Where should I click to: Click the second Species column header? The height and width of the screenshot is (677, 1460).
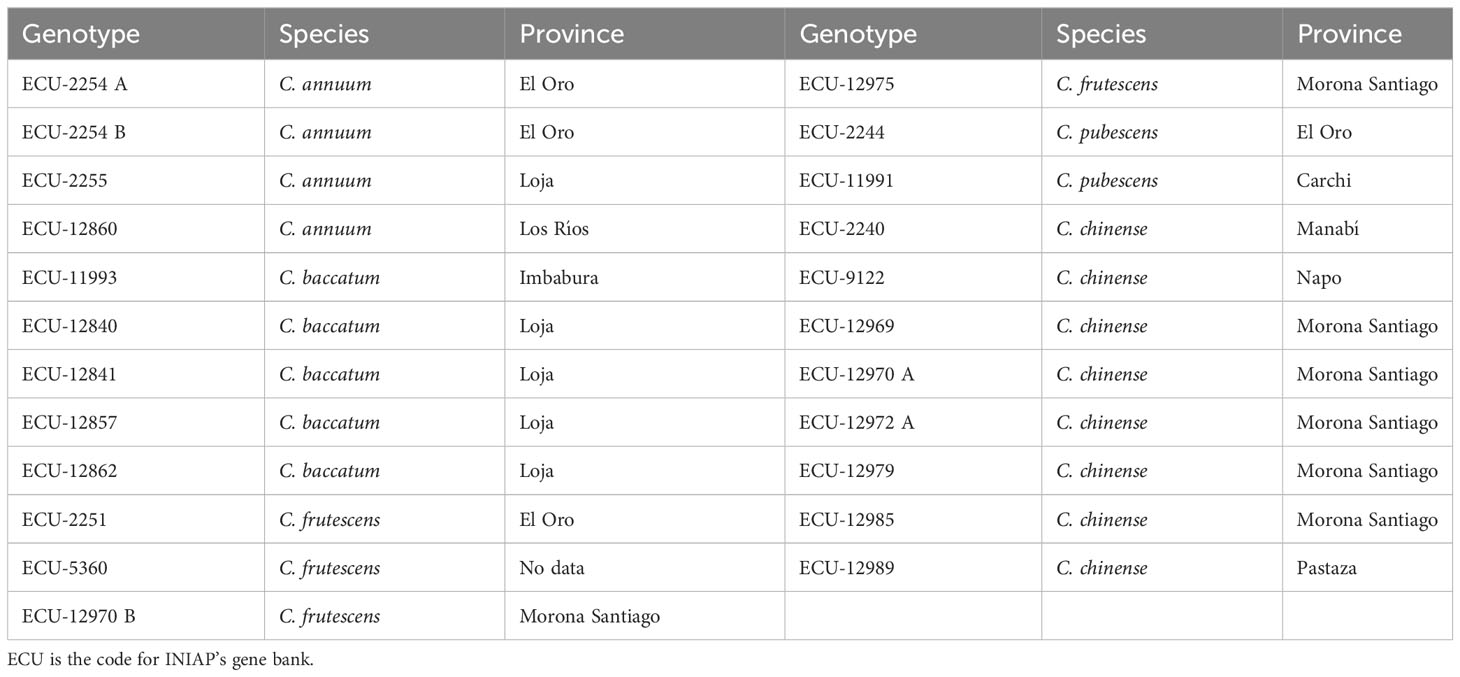[x=1162, y=34]
